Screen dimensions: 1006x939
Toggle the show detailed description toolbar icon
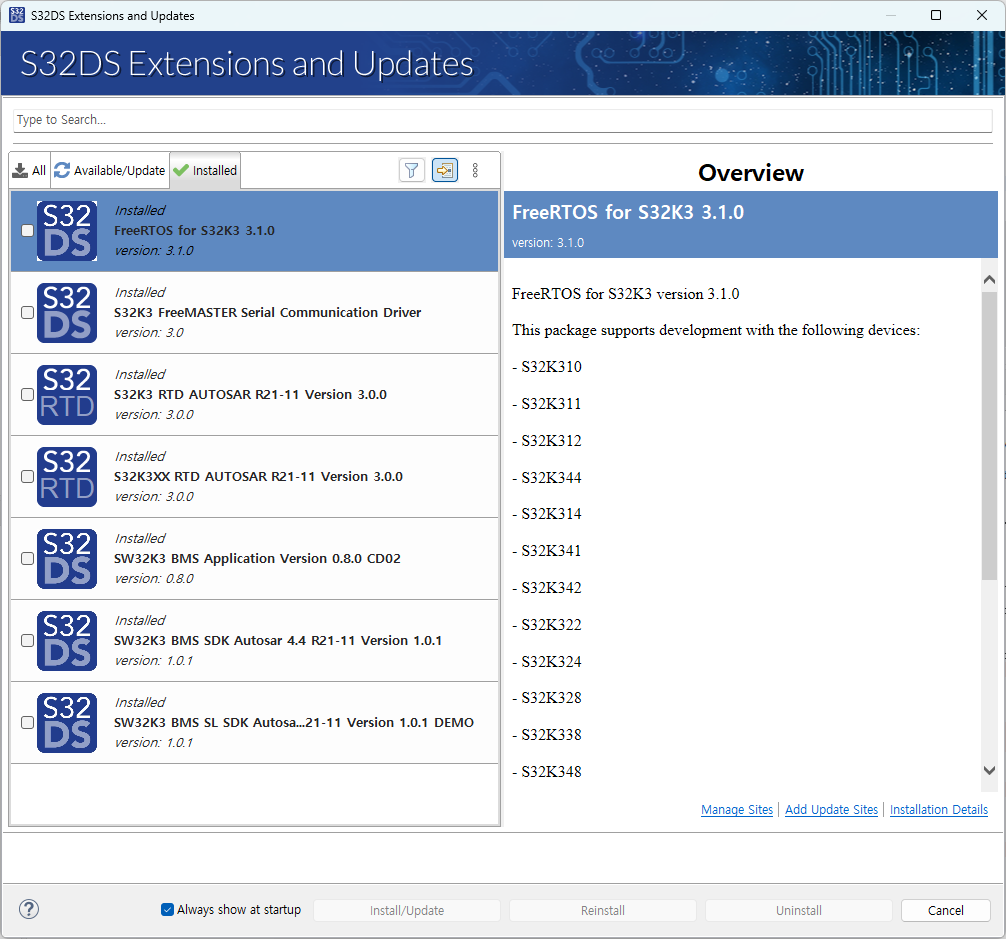point(444,170)
